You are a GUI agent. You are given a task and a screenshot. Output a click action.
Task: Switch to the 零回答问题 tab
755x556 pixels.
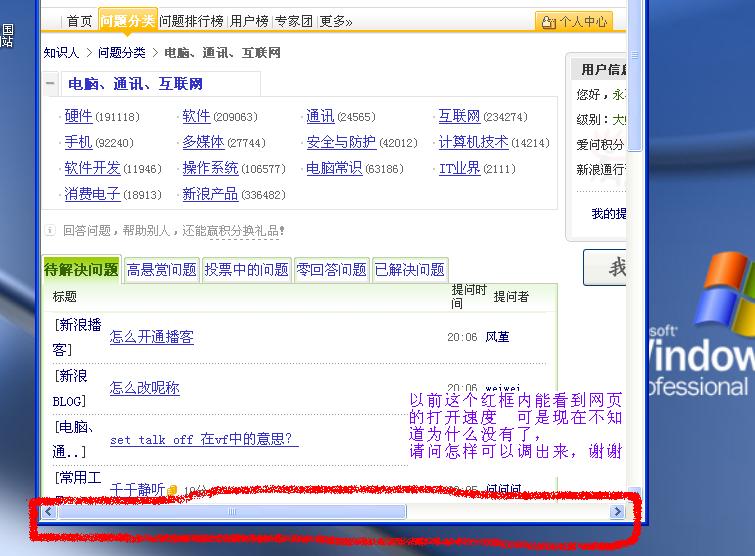[x=331, y=270]
